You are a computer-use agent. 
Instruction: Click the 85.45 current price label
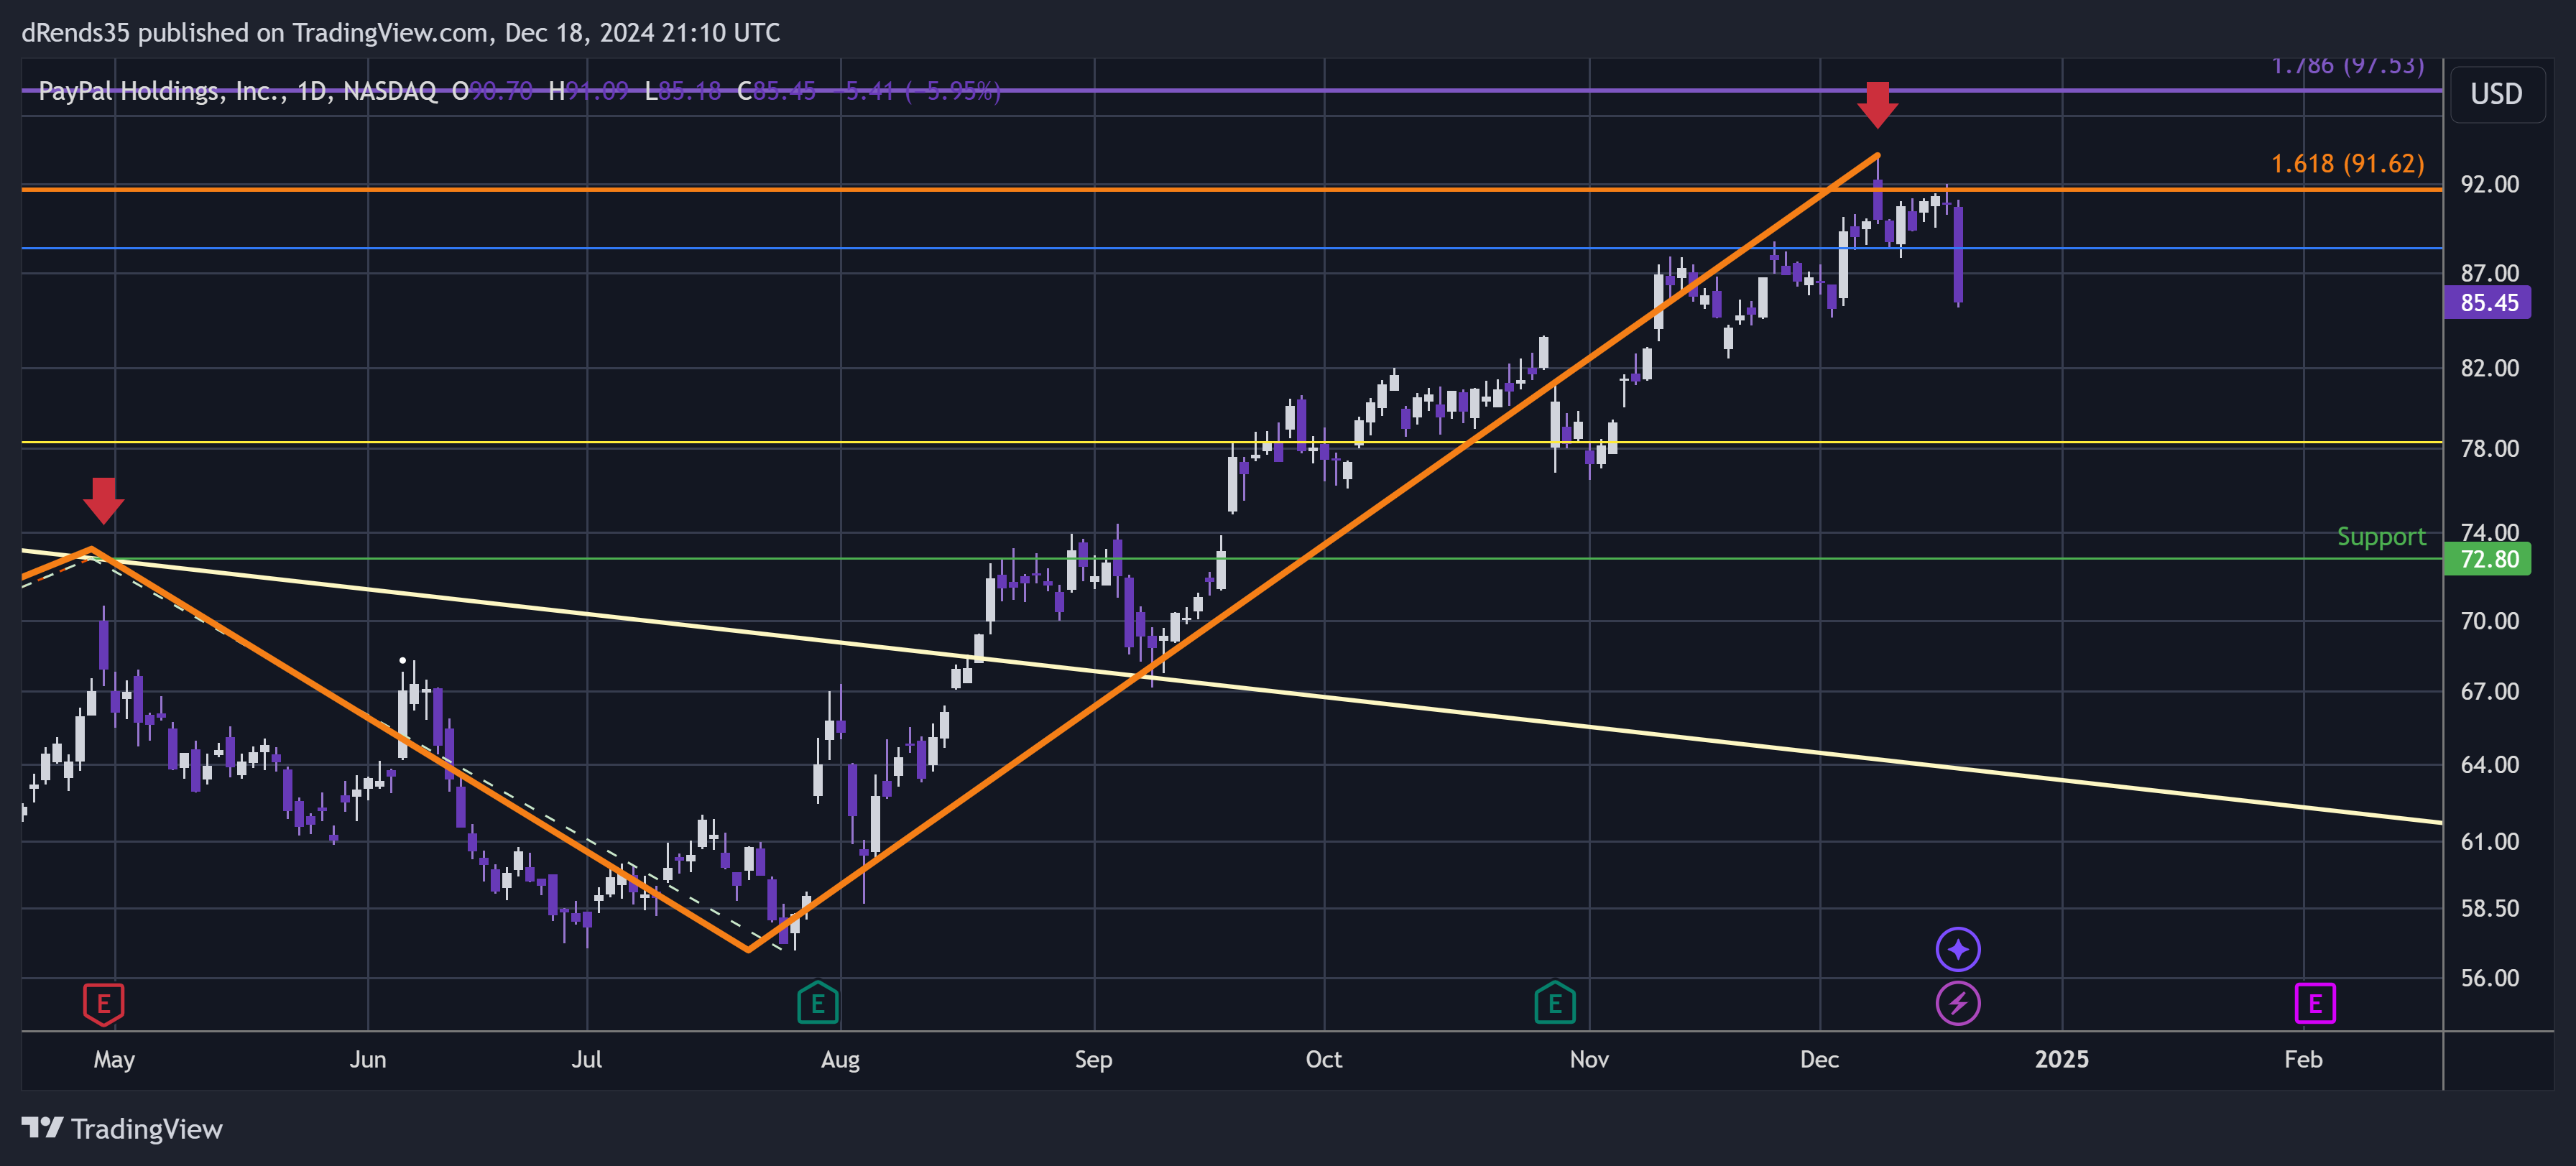point(2487,303)
